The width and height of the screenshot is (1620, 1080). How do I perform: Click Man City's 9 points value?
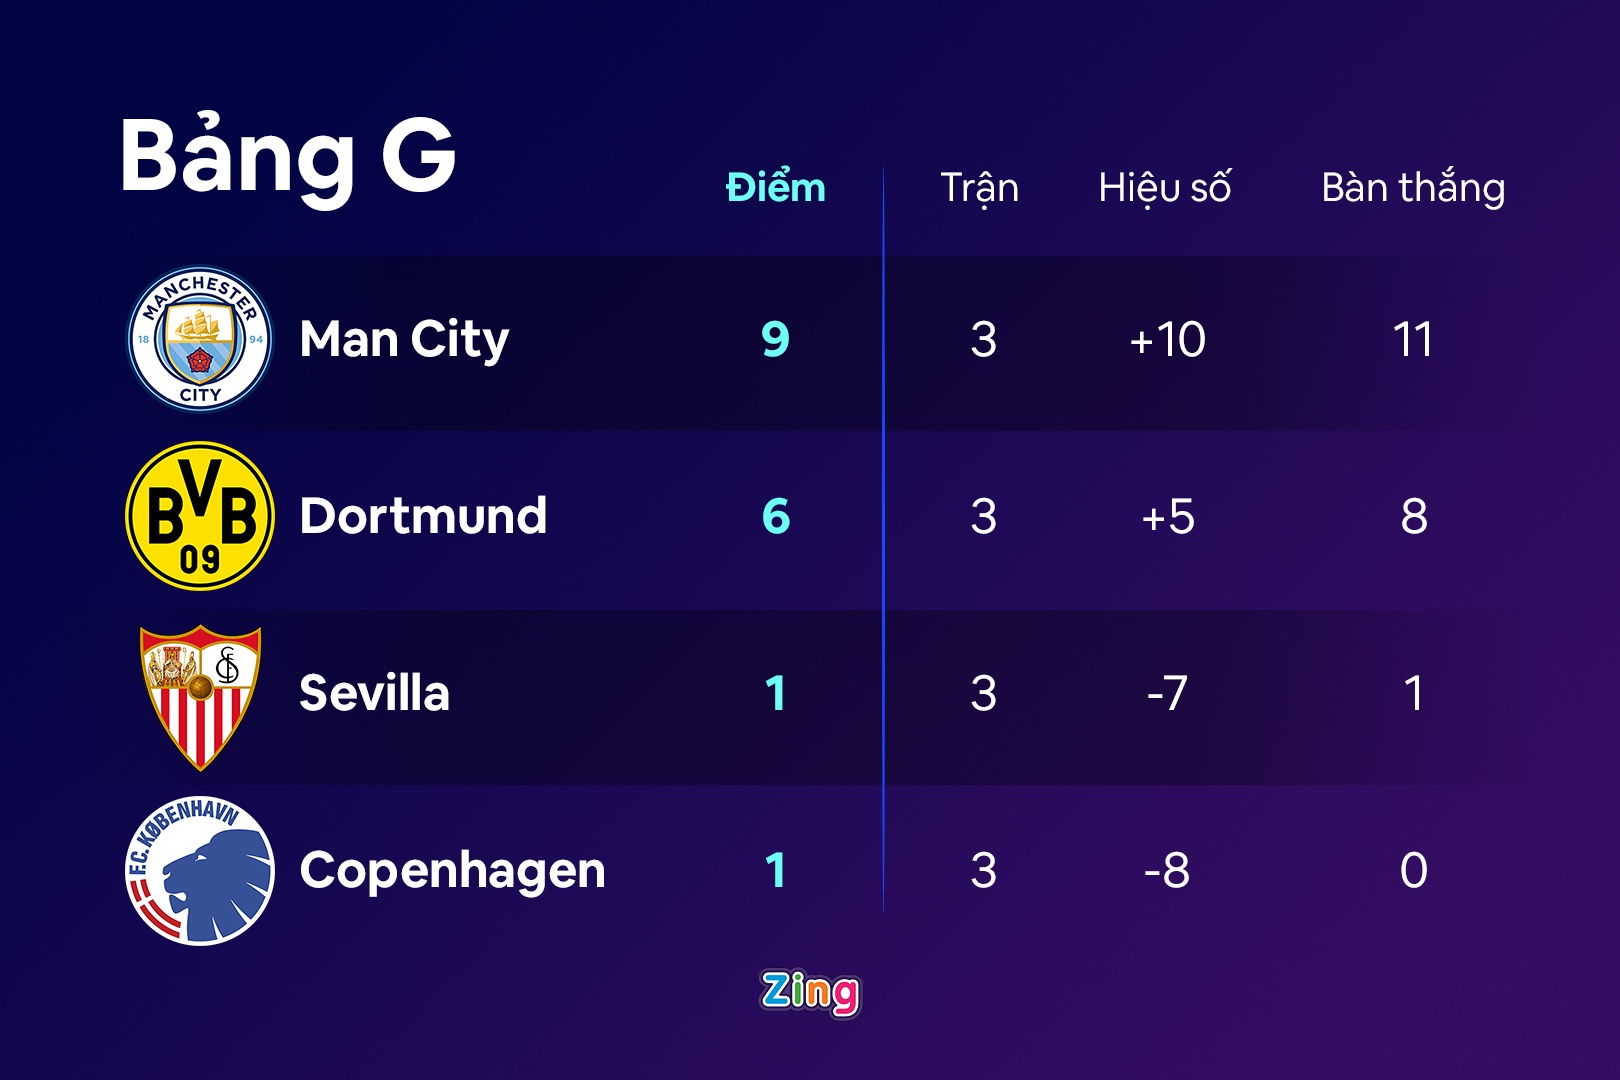[x=776, y=339]
